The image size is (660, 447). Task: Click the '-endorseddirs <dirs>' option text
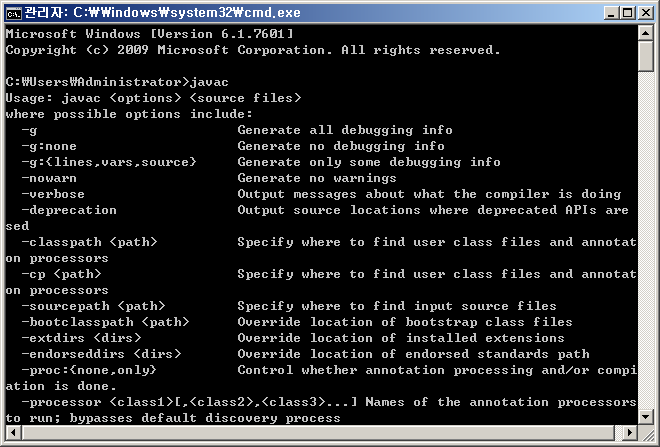click(101, 354)
